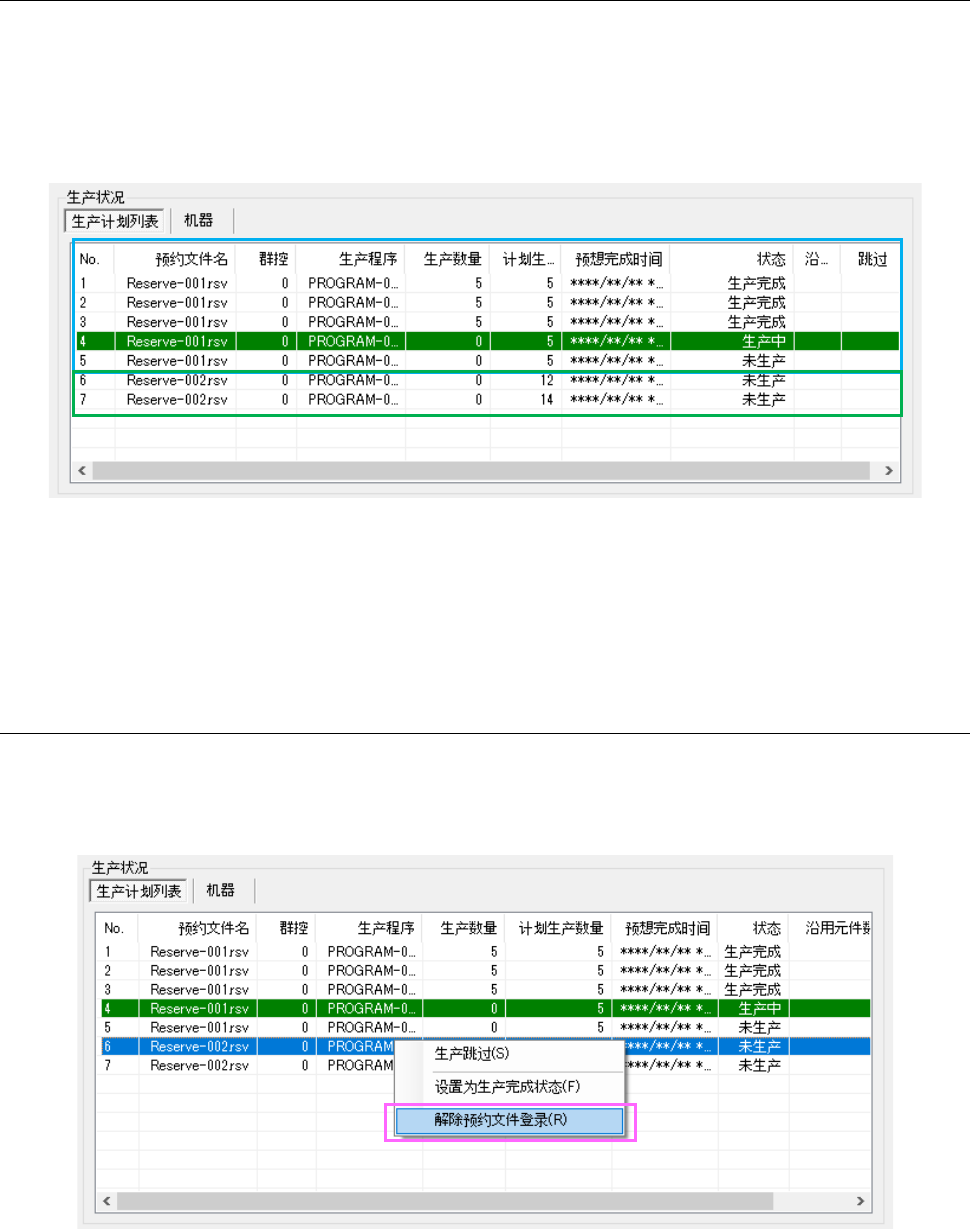Viewport: 970px width, 1229px height.
Task: Select row 5 未生产 in panel without menu
Action: point(486,360)
